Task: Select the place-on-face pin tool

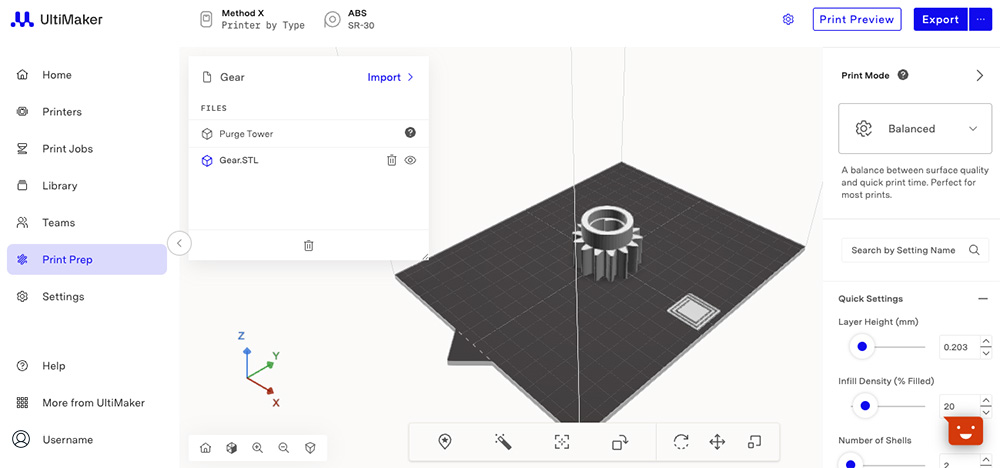Action: point(445,441)
